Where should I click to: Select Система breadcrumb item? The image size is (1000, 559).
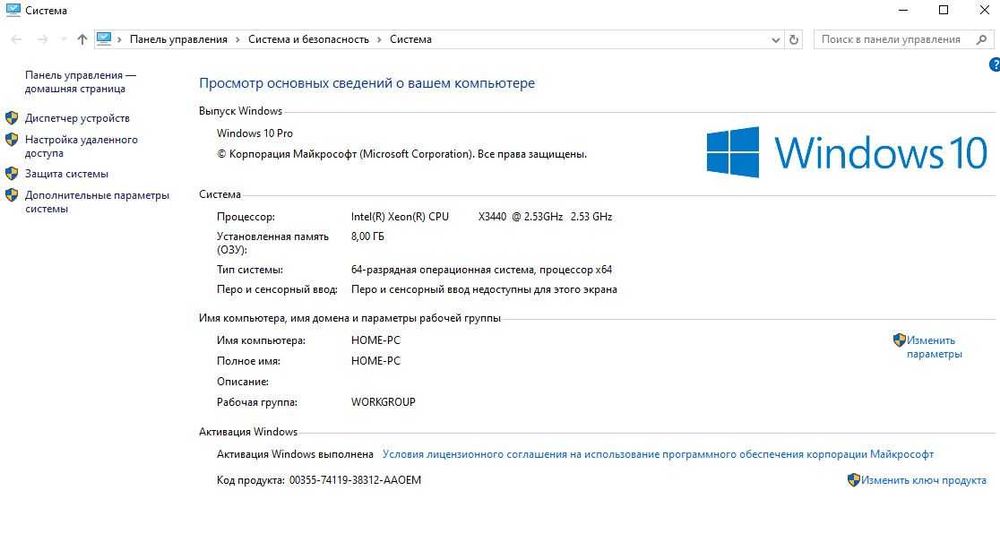click(x=411, y=40)
